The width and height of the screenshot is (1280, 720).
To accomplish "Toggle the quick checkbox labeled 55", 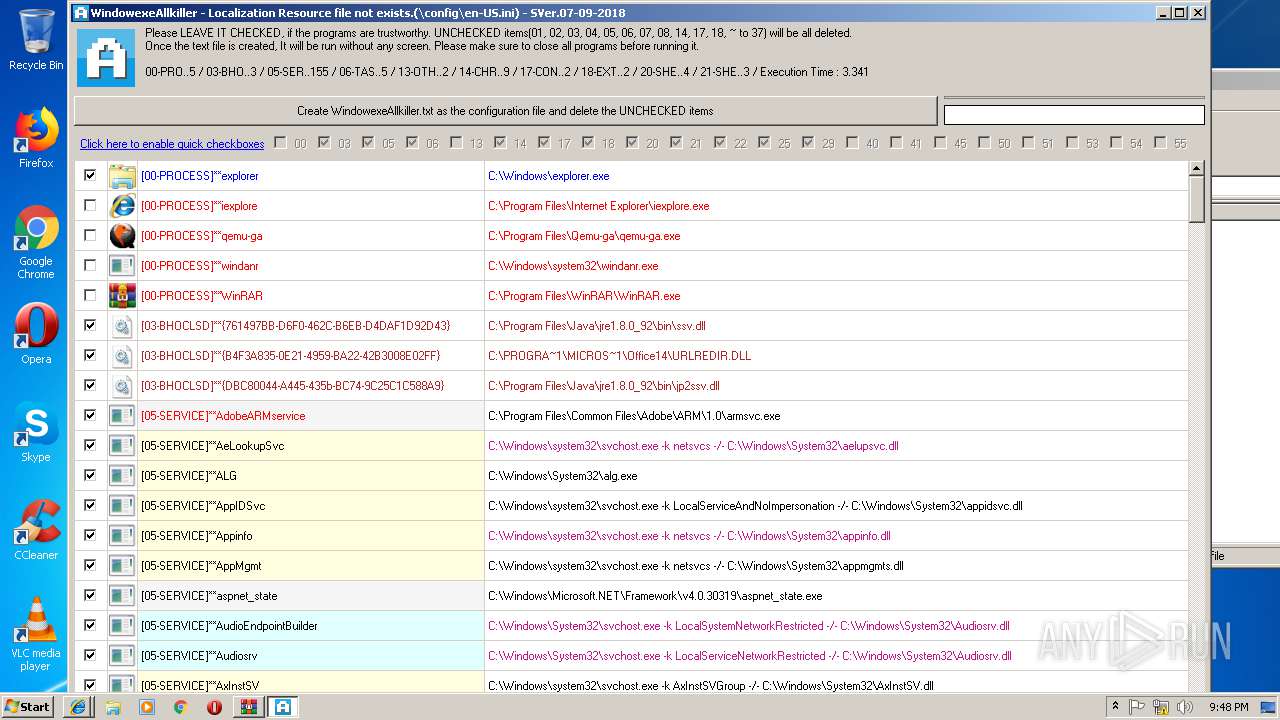I will 1160,143.
